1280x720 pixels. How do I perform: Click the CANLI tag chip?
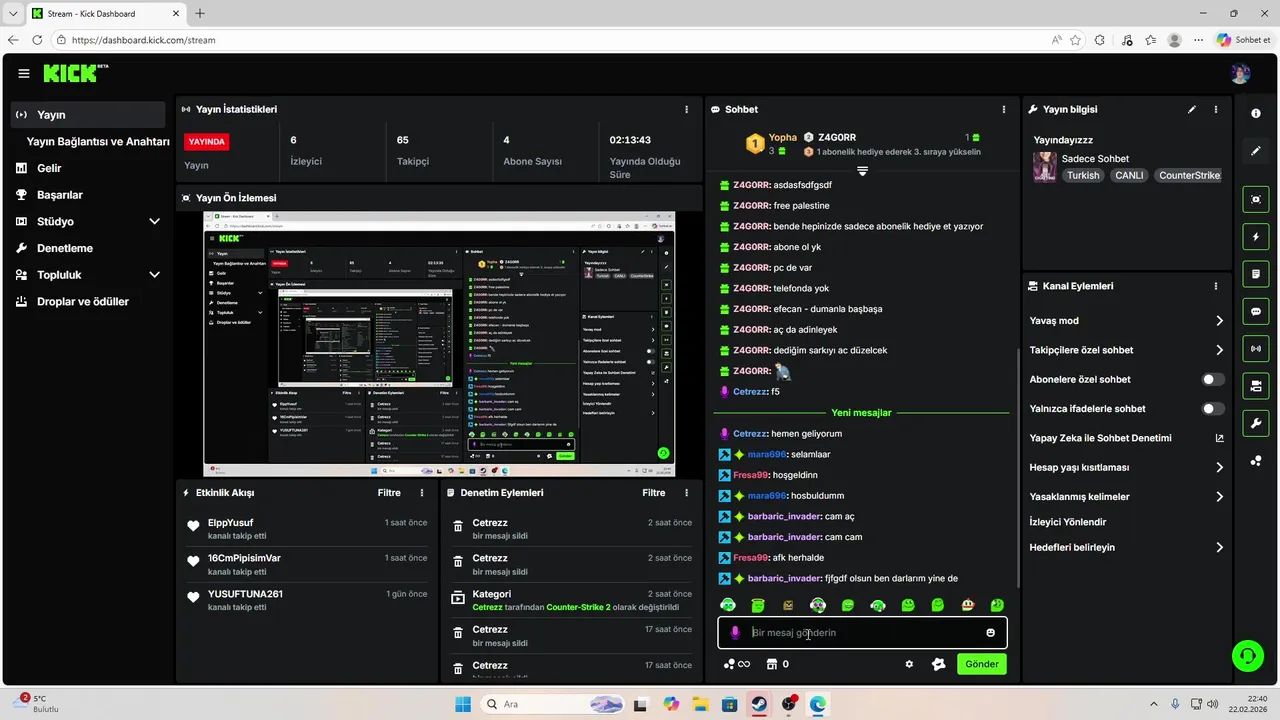coord(1129,175)
